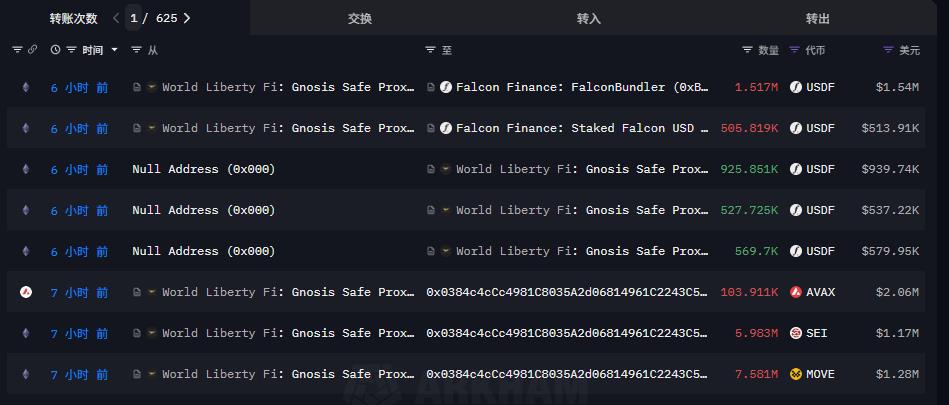Open World Liberty Fi sender in SEI row
949x405 pixels.
289,334
